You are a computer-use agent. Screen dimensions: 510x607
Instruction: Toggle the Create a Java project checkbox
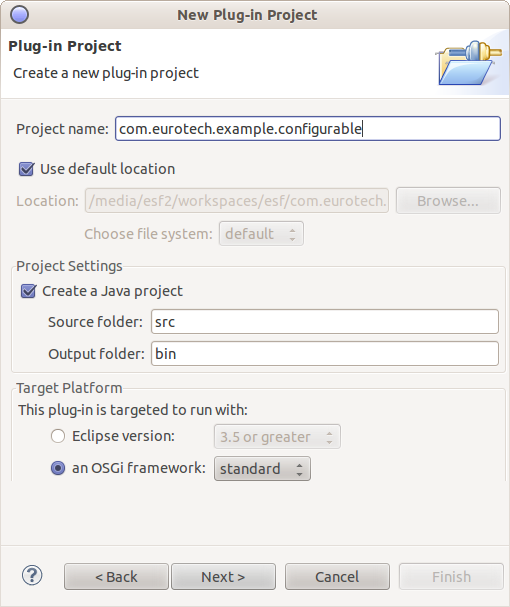[x=28, y=291]
